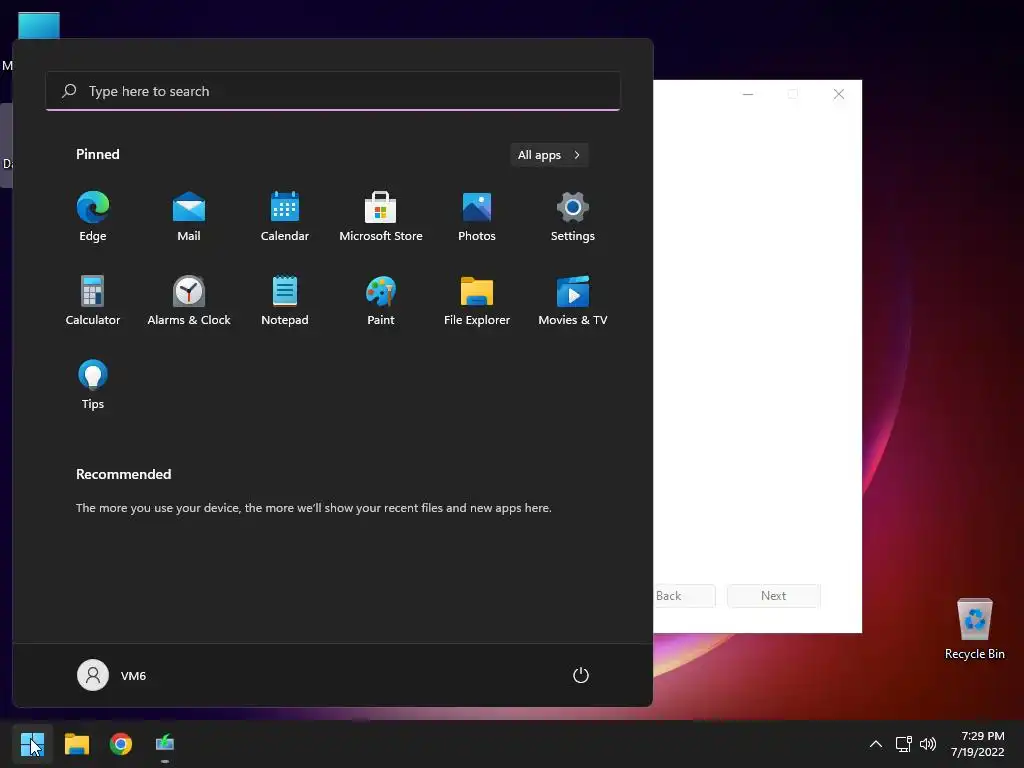
Task: Open the Calculator app
Action: coord(93,301)
